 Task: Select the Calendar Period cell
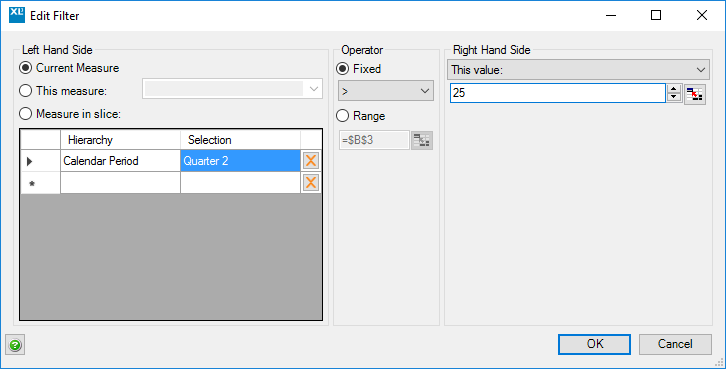120,161
